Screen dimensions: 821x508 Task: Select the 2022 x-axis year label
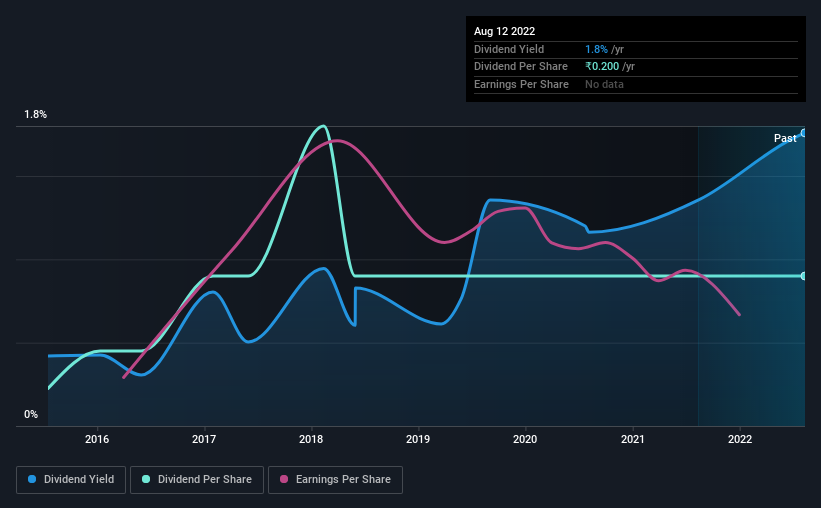pyautogui.click(x=739, y=439)
